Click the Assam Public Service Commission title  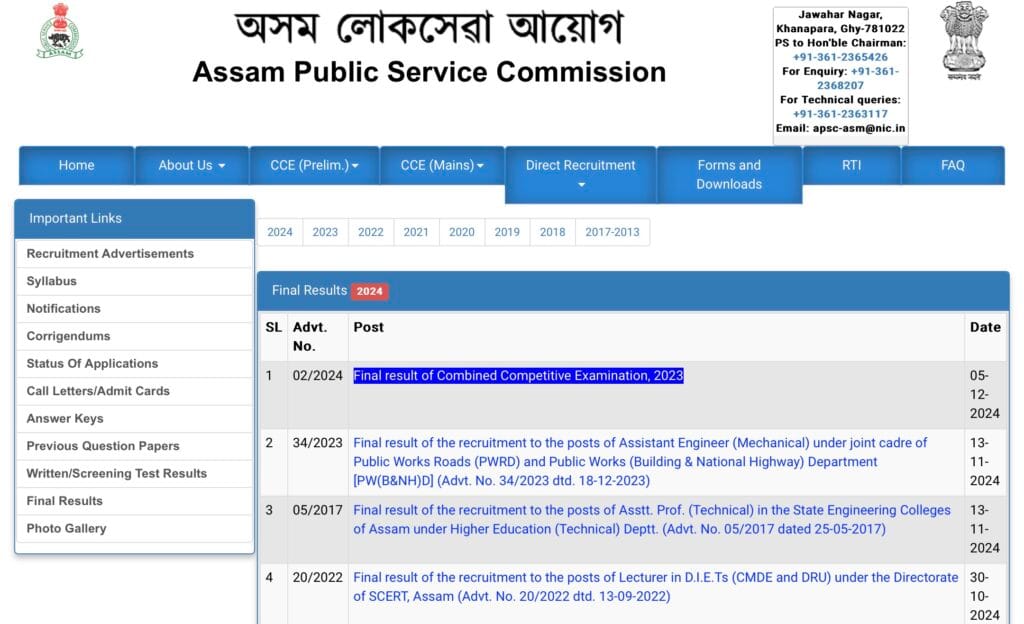click(429, 72)
